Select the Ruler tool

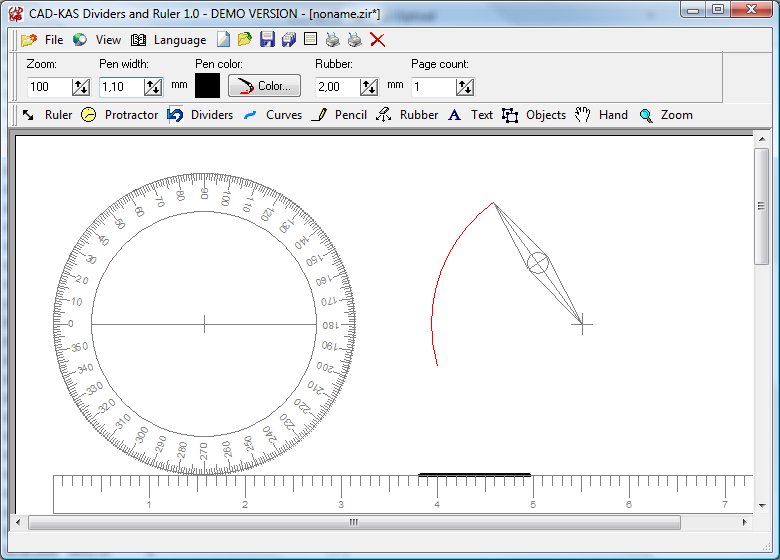[x=47, y=115]
